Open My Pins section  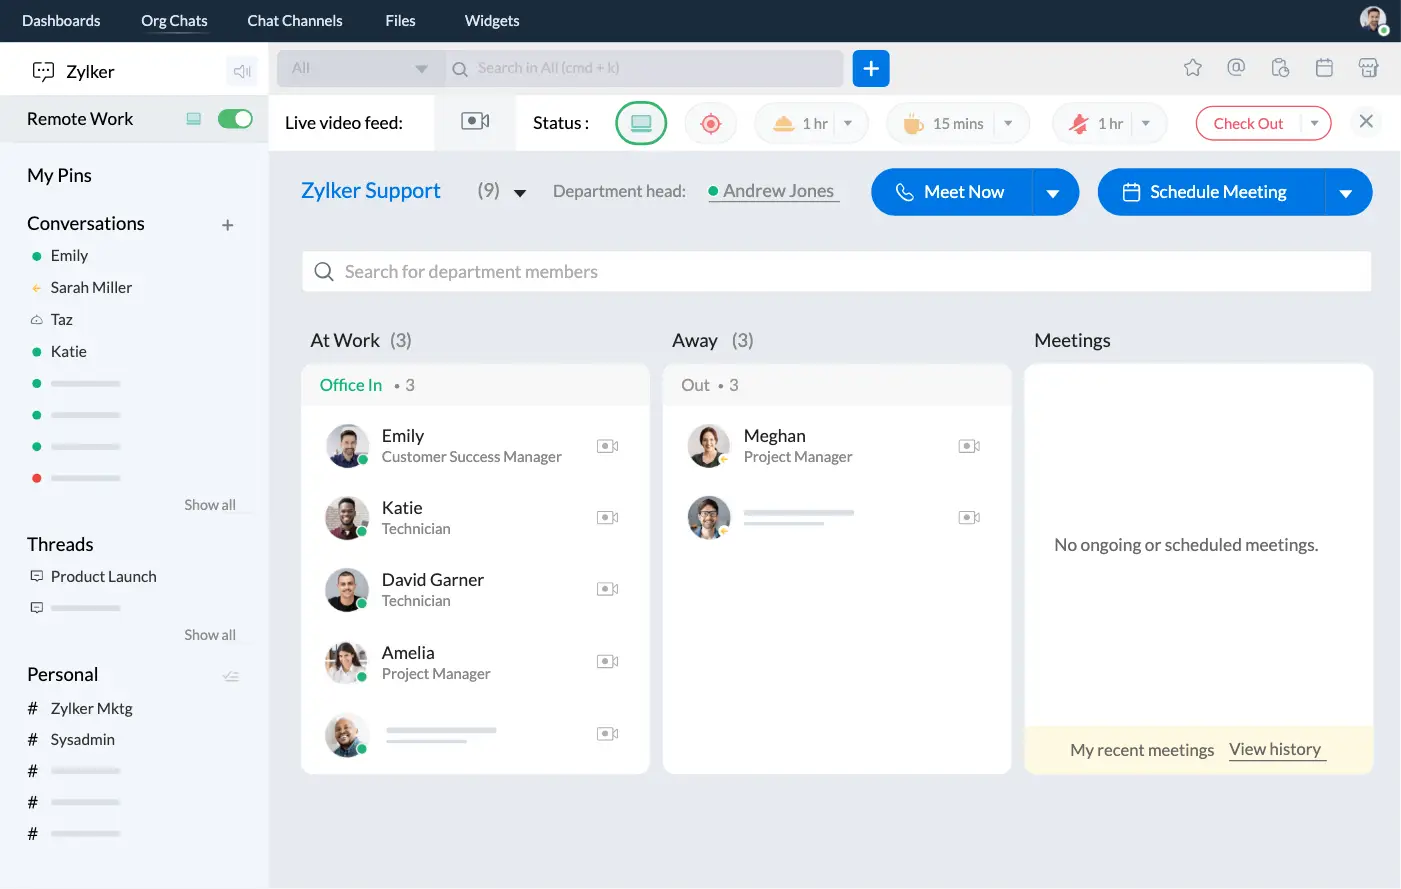(59, 175)
